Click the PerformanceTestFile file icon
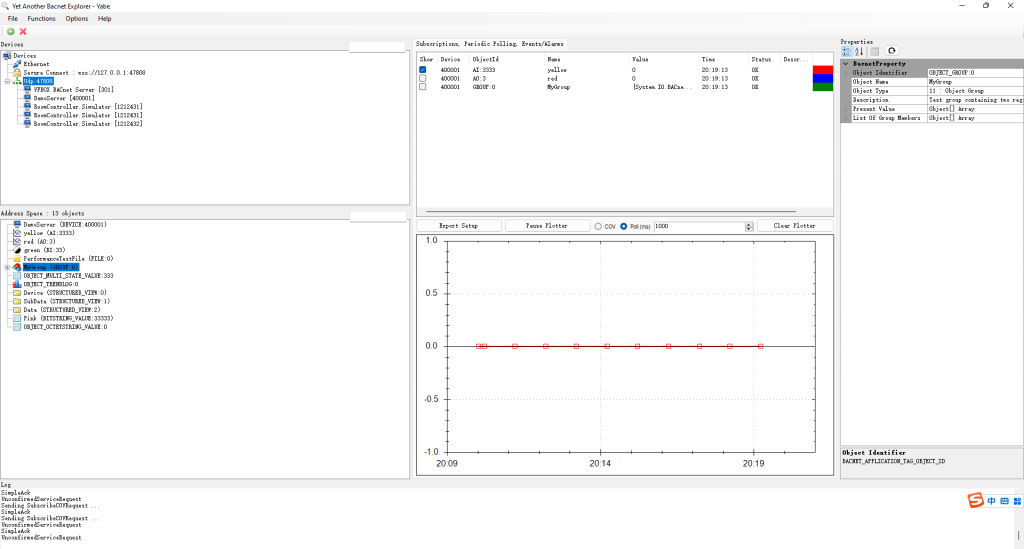The width and height of the screenshot is (1024, 549). 16,258
